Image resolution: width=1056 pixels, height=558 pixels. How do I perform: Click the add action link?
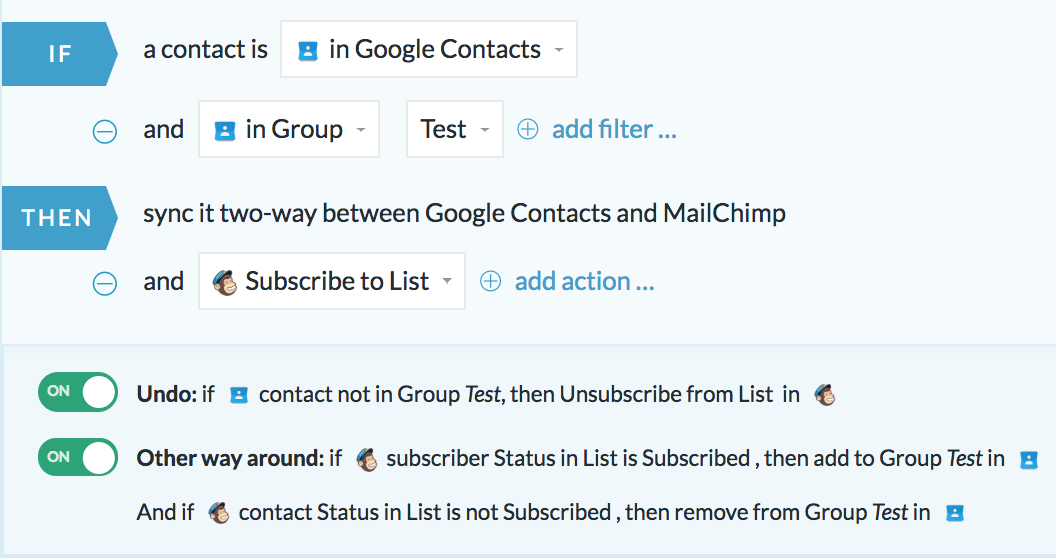pyautogui.click(x=585, y=281)
